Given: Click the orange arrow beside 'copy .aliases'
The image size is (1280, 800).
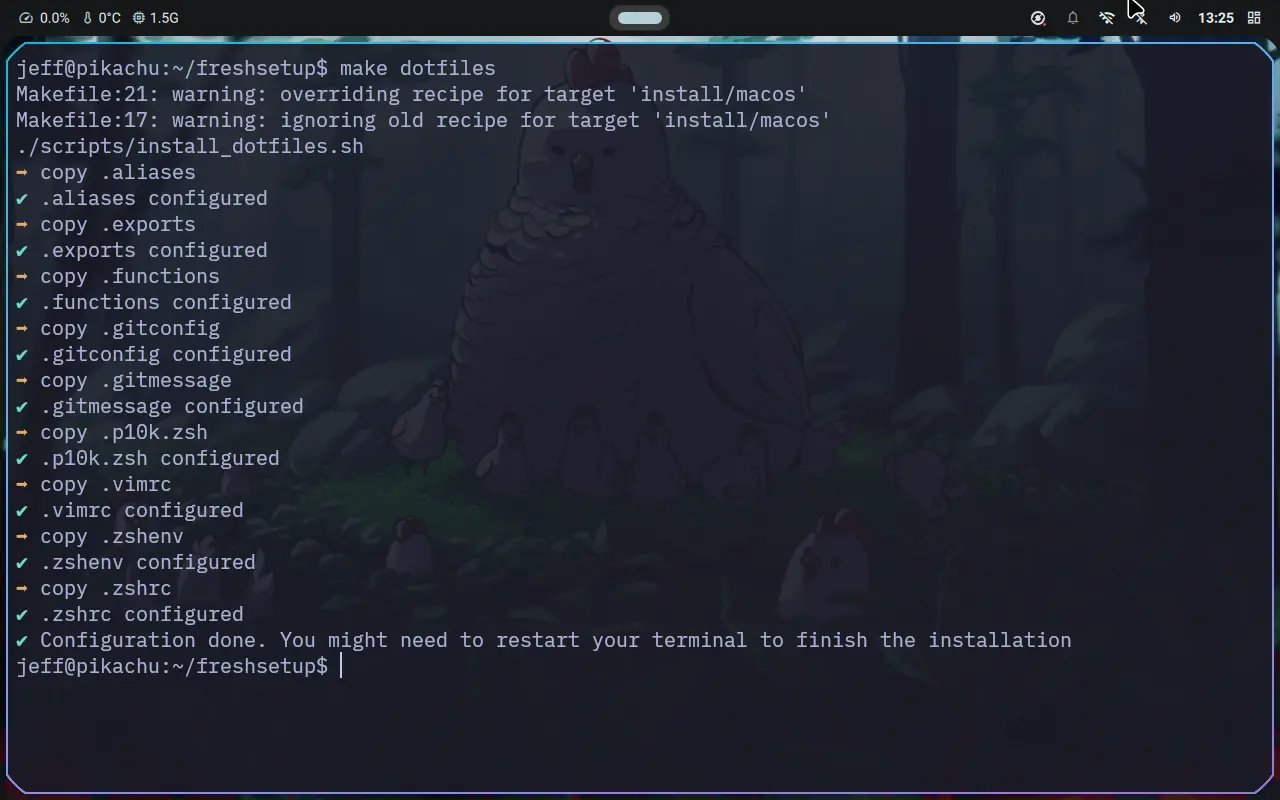Looking at the screenshot, I should [22, 172].
